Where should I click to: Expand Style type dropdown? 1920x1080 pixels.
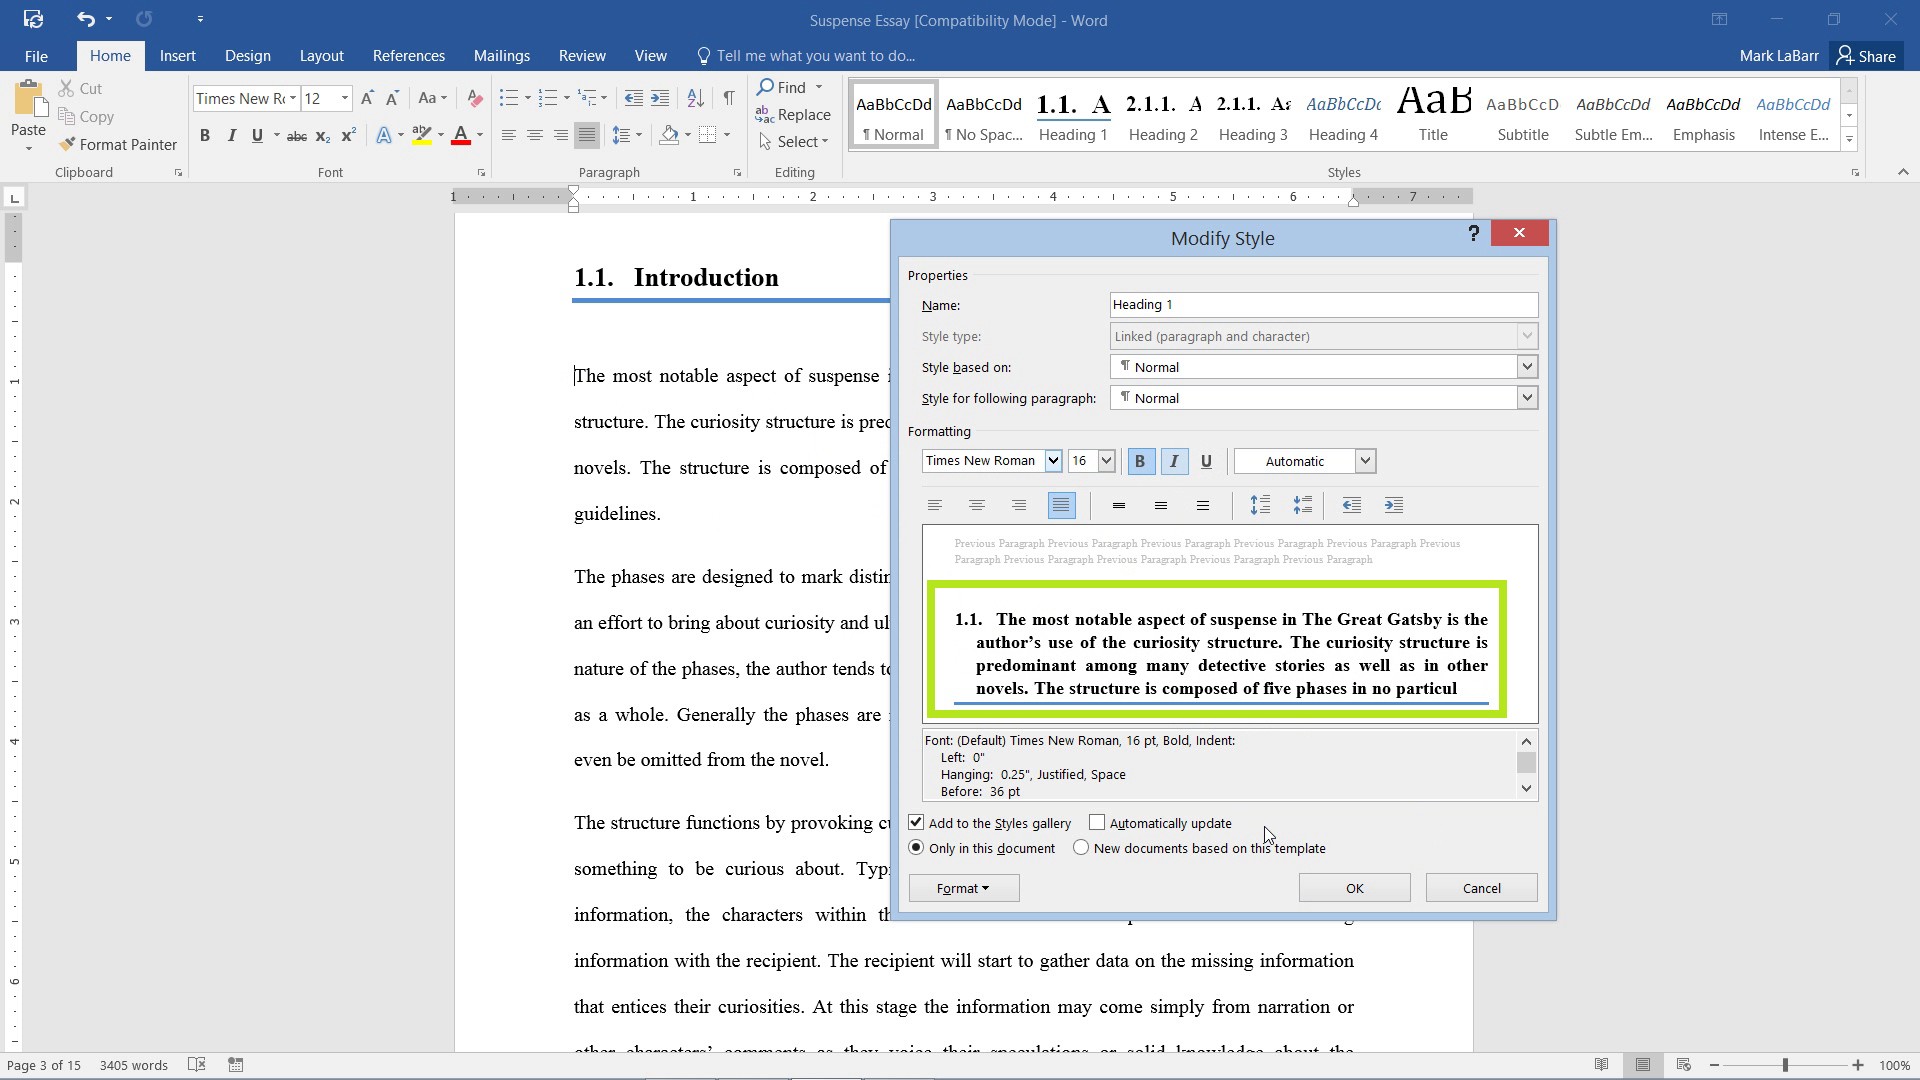[x=1526, y=335]
